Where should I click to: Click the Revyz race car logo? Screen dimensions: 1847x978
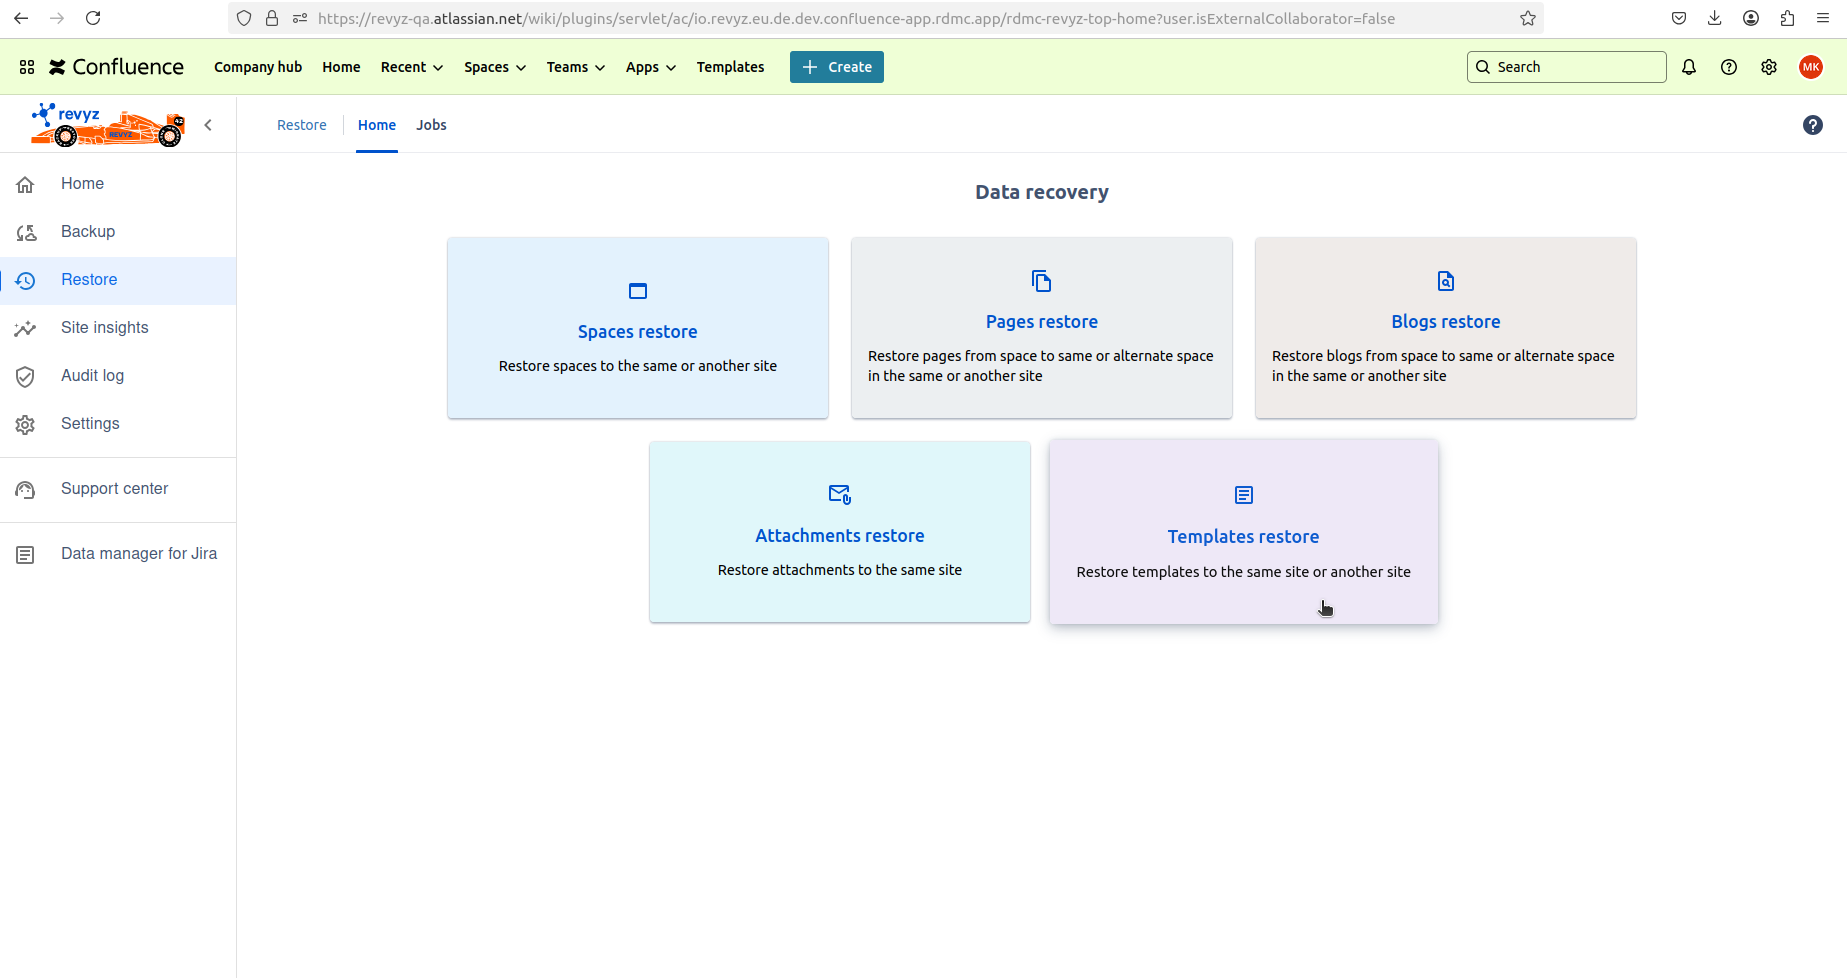108,125
